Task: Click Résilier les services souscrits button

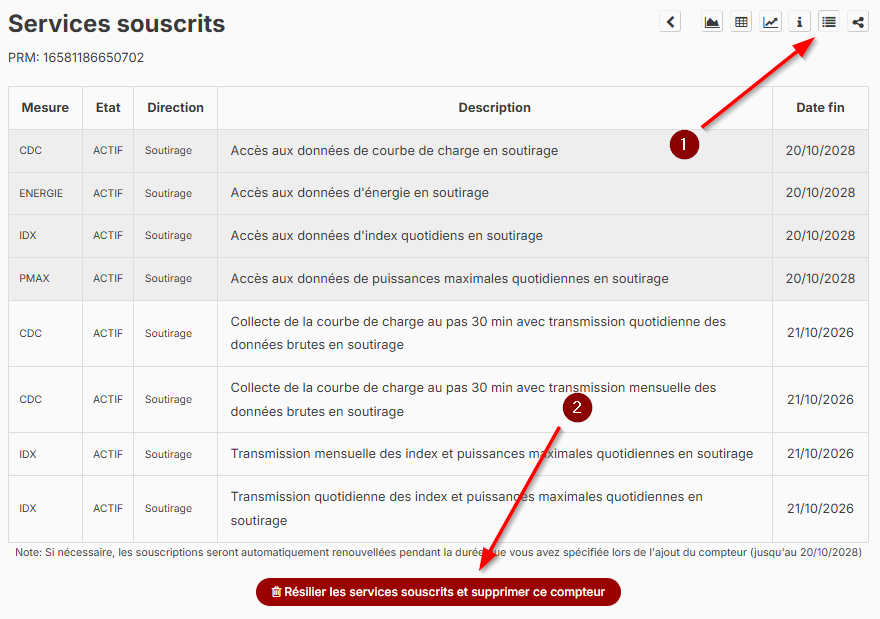Action: (438, 592)
